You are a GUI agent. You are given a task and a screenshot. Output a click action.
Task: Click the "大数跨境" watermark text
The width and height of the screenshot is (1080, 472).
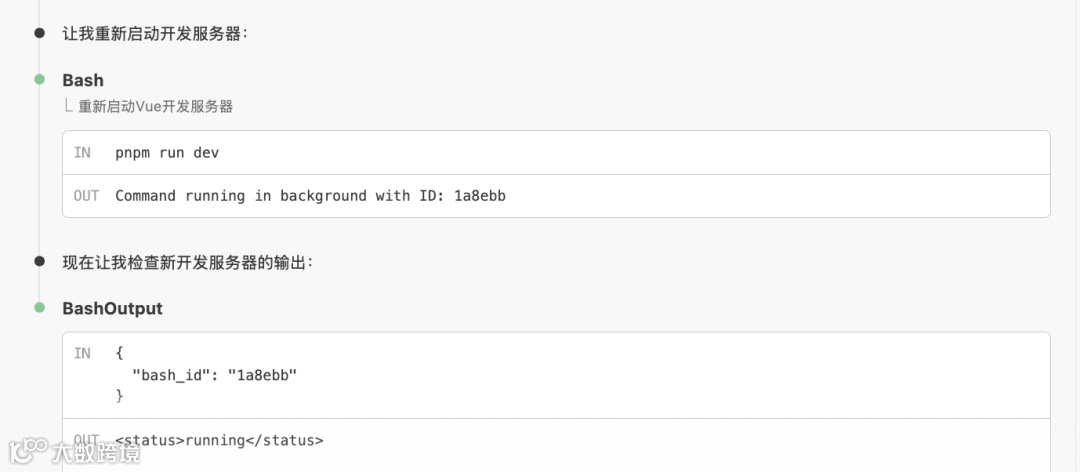(x=97, y=452)
